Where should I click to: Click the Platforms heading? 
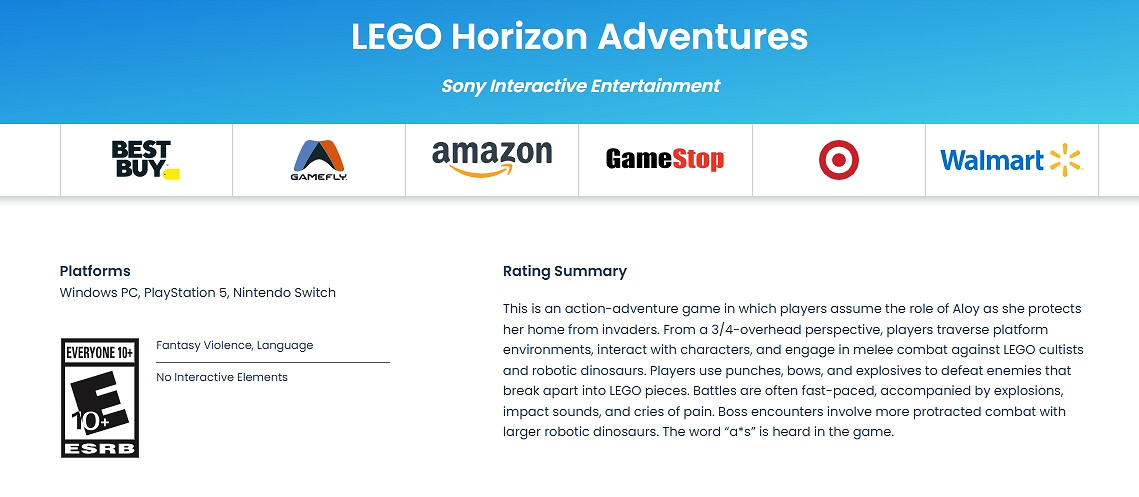pyautogui.click(x=95, y=271)
